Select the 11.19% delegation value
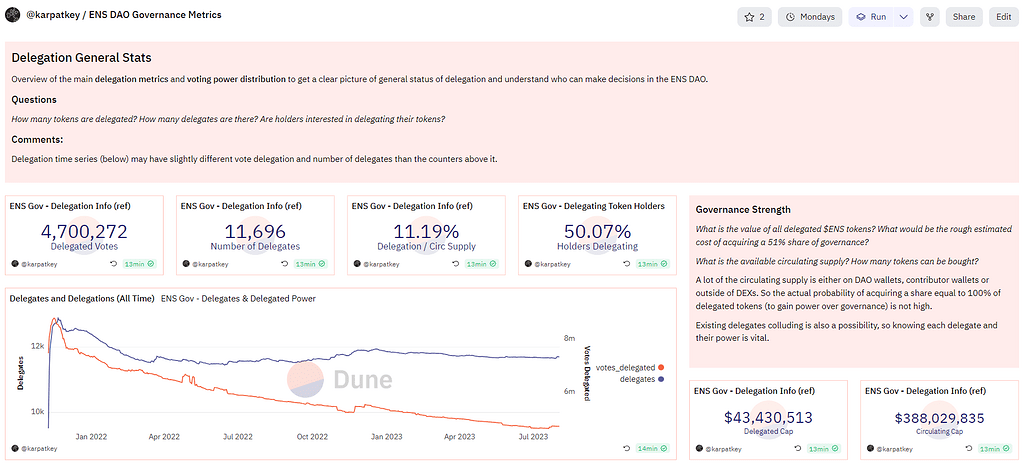This screenshot has height=464, width=1024. tap(426, 231)
